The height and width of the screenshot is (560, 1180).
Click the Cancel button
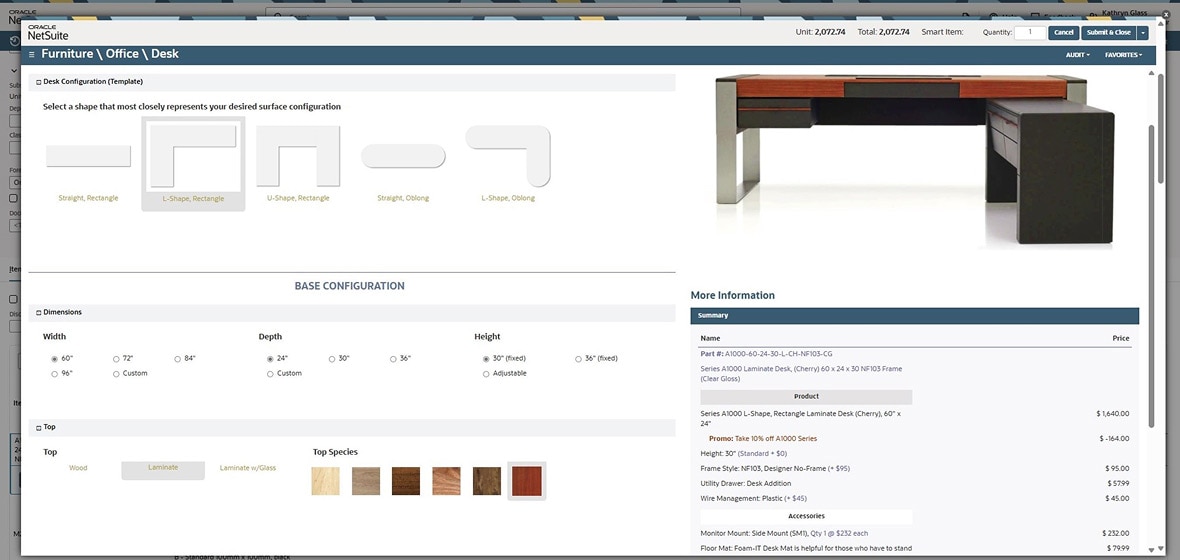pyautogui.click(x=1063, y=33)
